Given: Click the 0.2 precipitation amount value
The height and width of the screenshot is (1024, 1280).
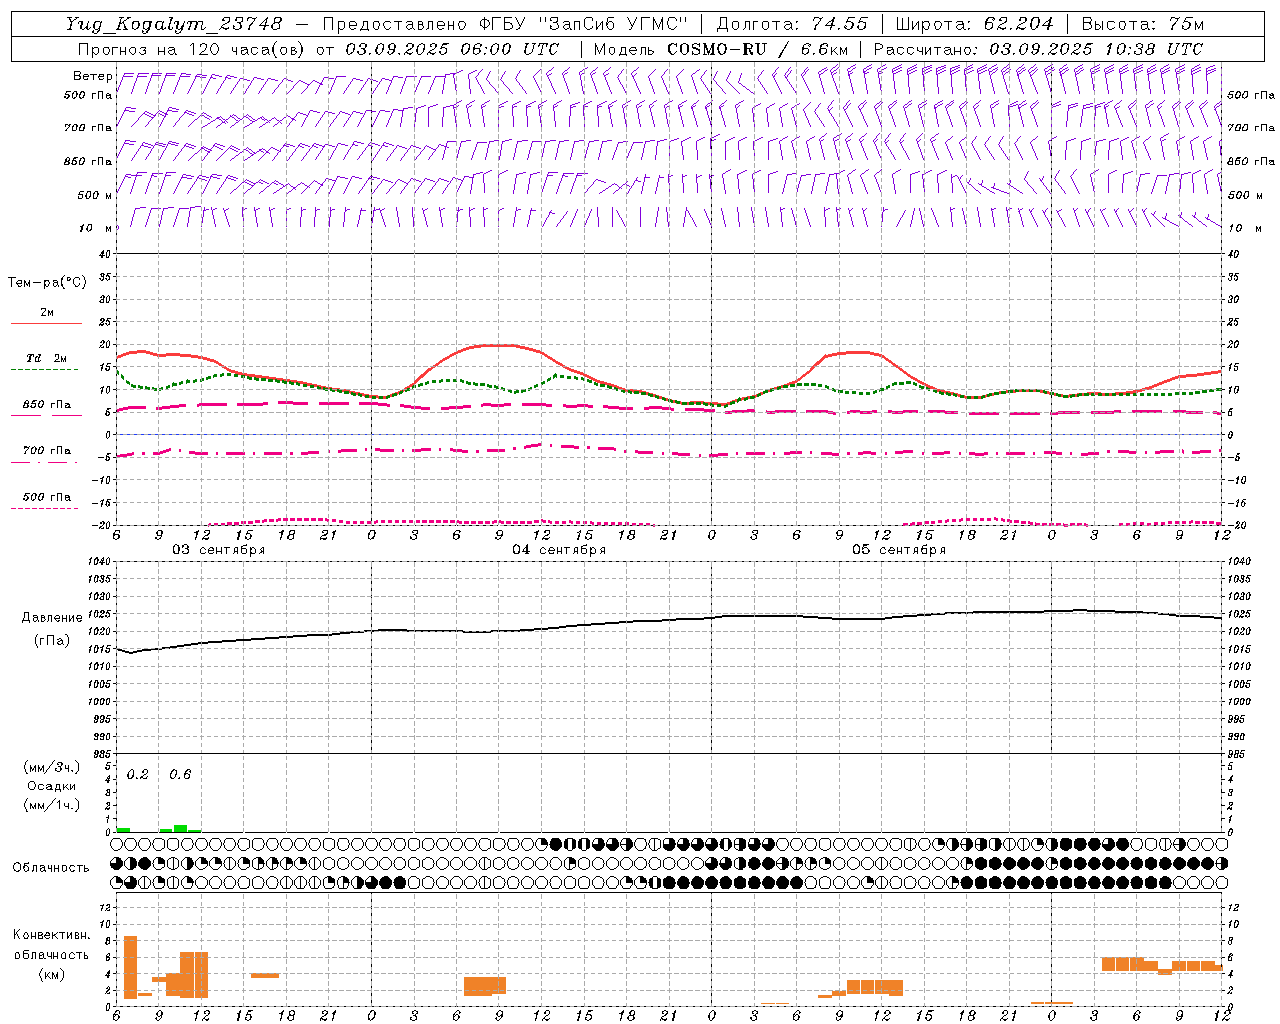Looking at the screenshot, I should (x=138, y=774).
